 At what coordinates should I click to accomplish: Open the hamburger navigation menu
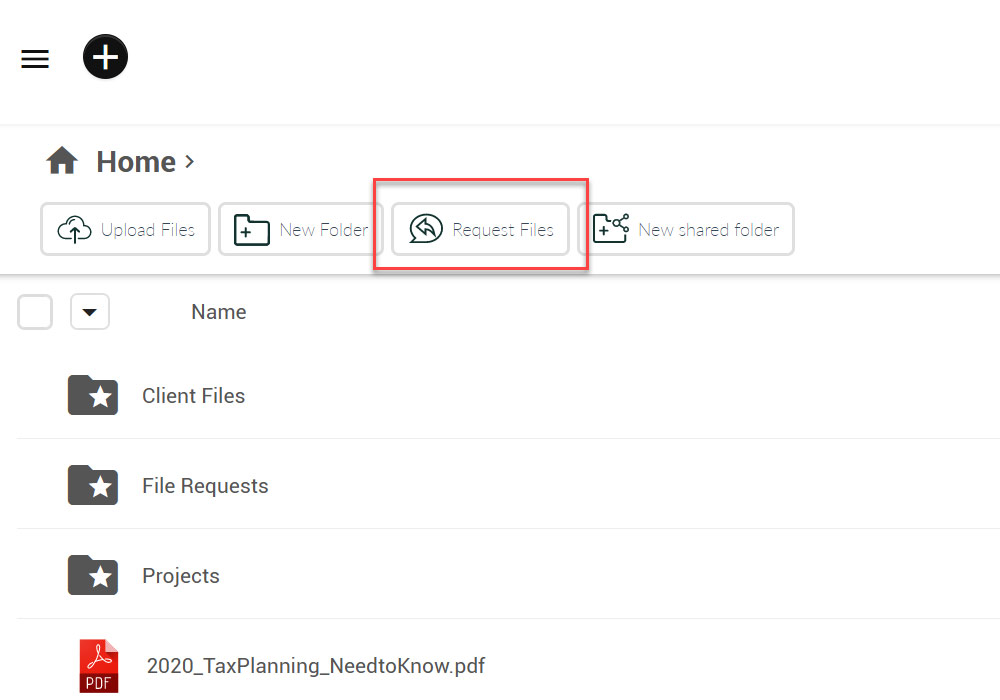point(35,59)
